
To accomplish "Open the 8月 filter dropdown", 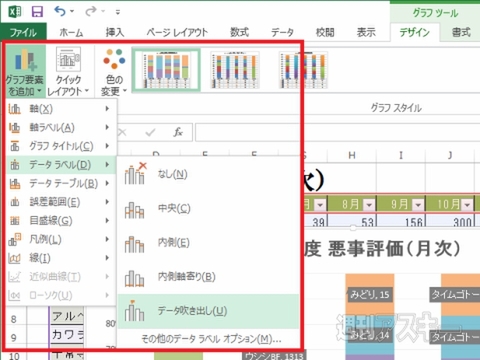I will tap(369, 204).
